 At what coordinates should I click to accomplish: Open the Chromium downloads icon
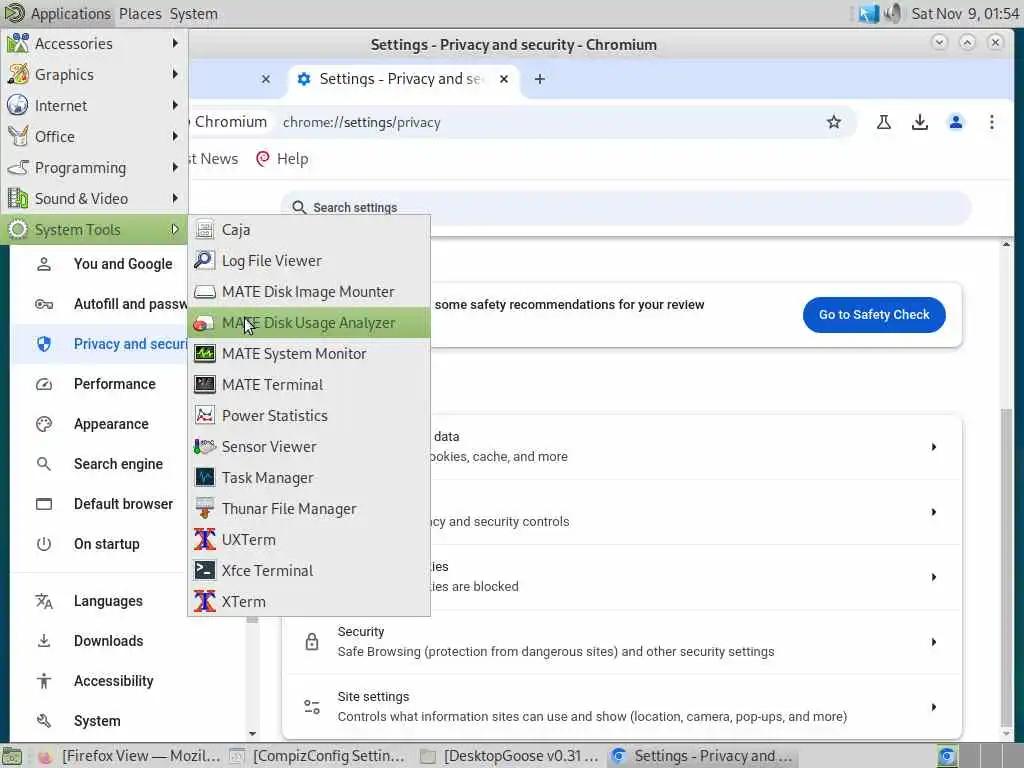coord(920,122)
